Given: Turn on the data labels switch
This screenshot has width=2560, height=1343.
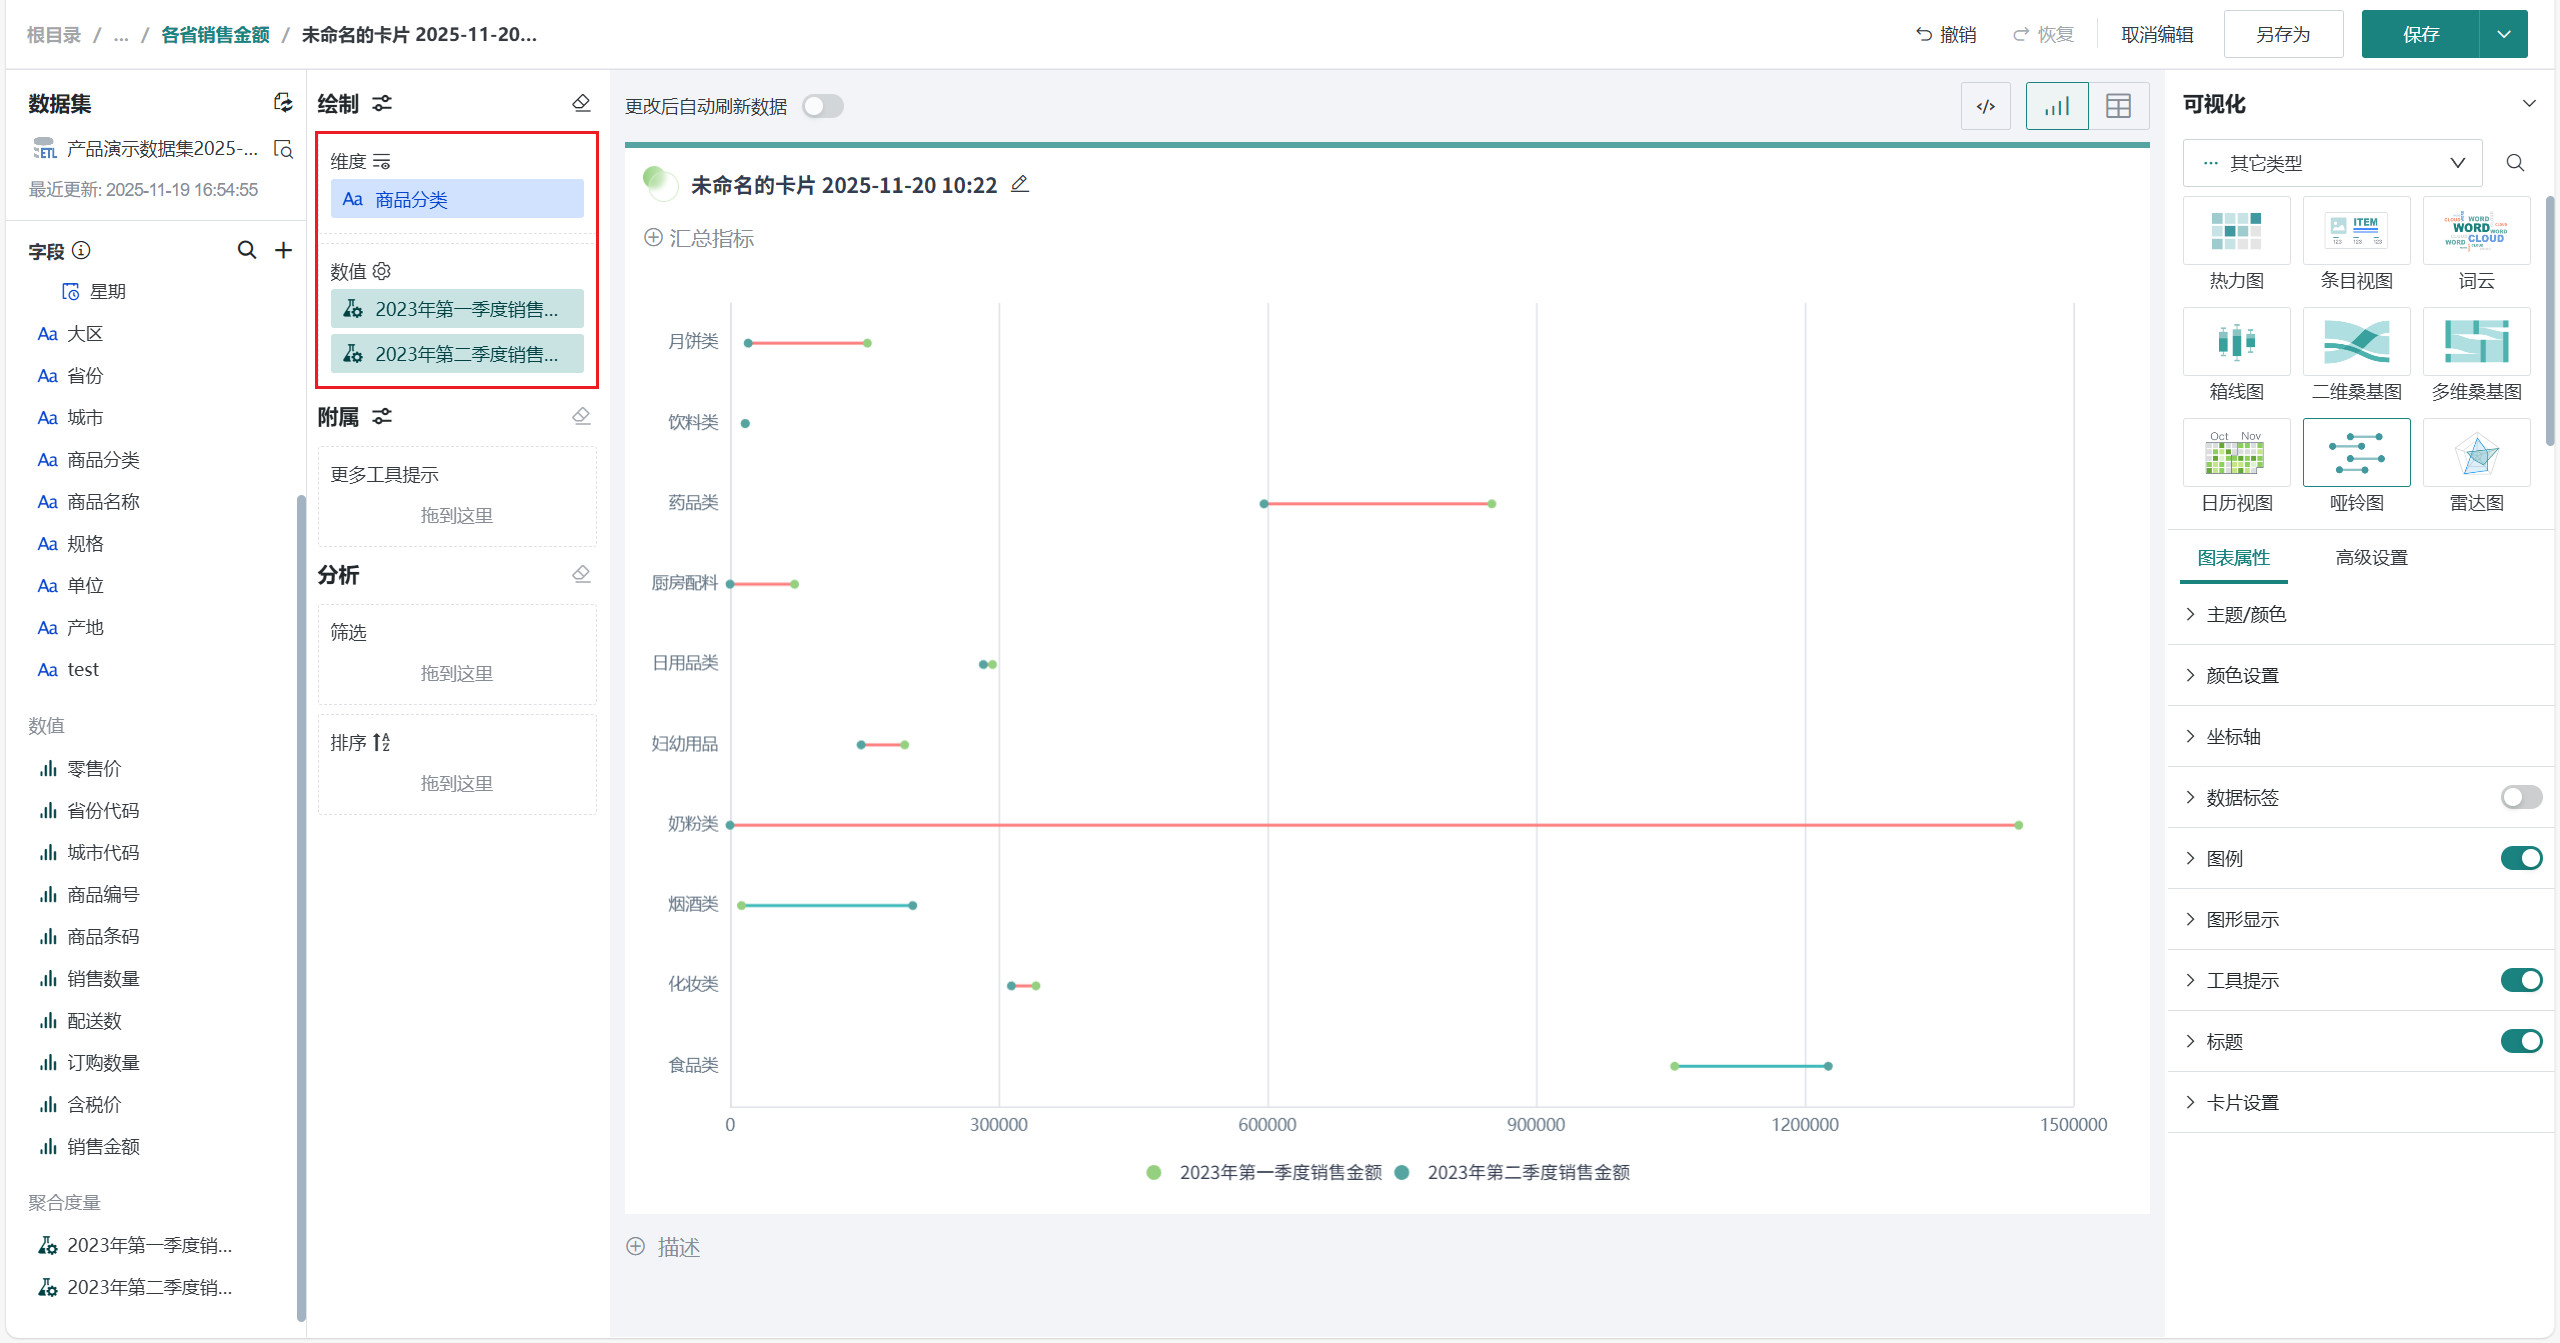Looking at the screenshot, I should [x=2521, y=797].
